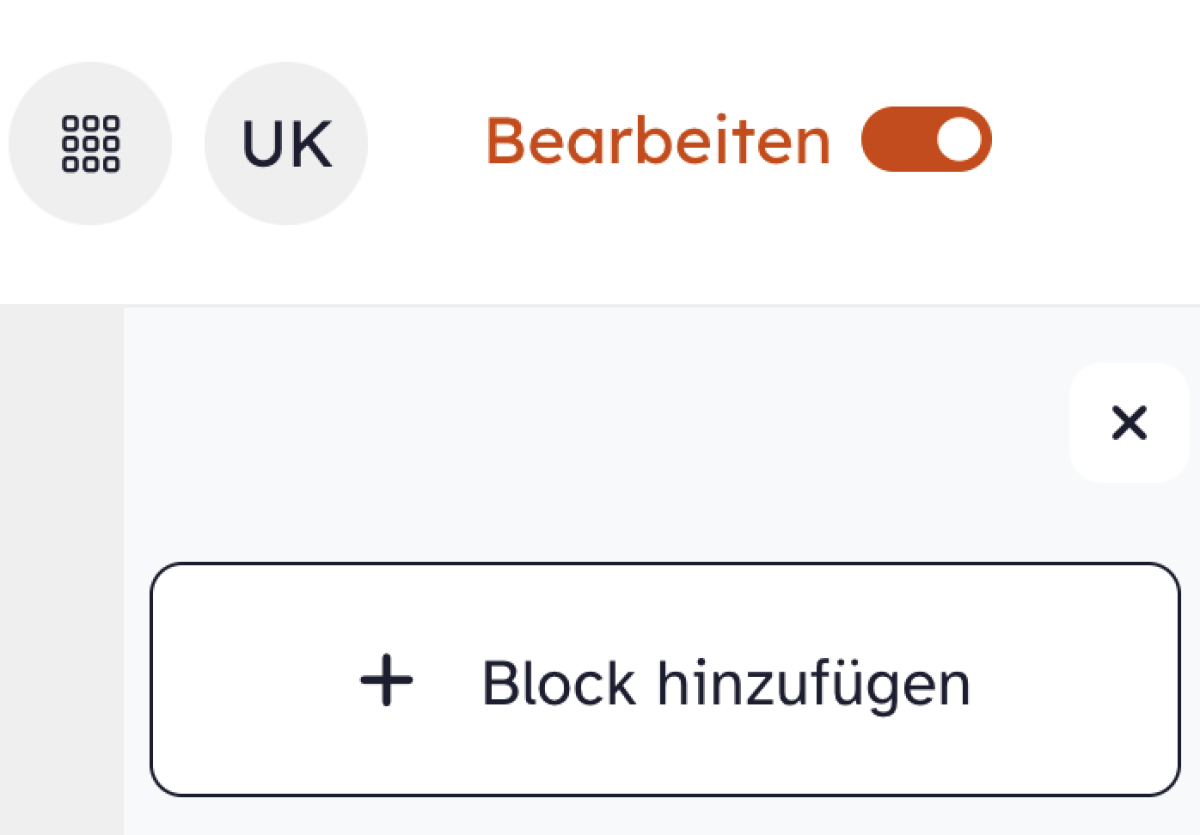Show the nine-dot grid menu

tap(90, 143)
